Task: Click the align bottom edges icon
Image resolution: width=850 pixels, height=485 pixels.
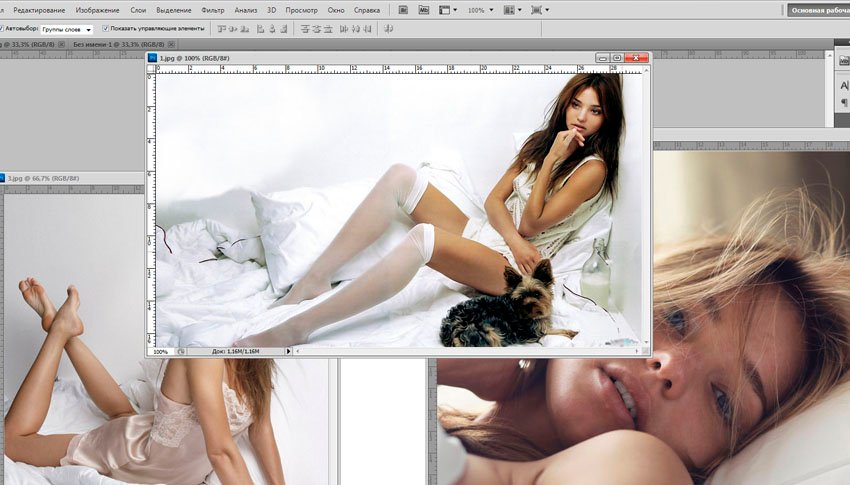Action: [x=244, y=29]
